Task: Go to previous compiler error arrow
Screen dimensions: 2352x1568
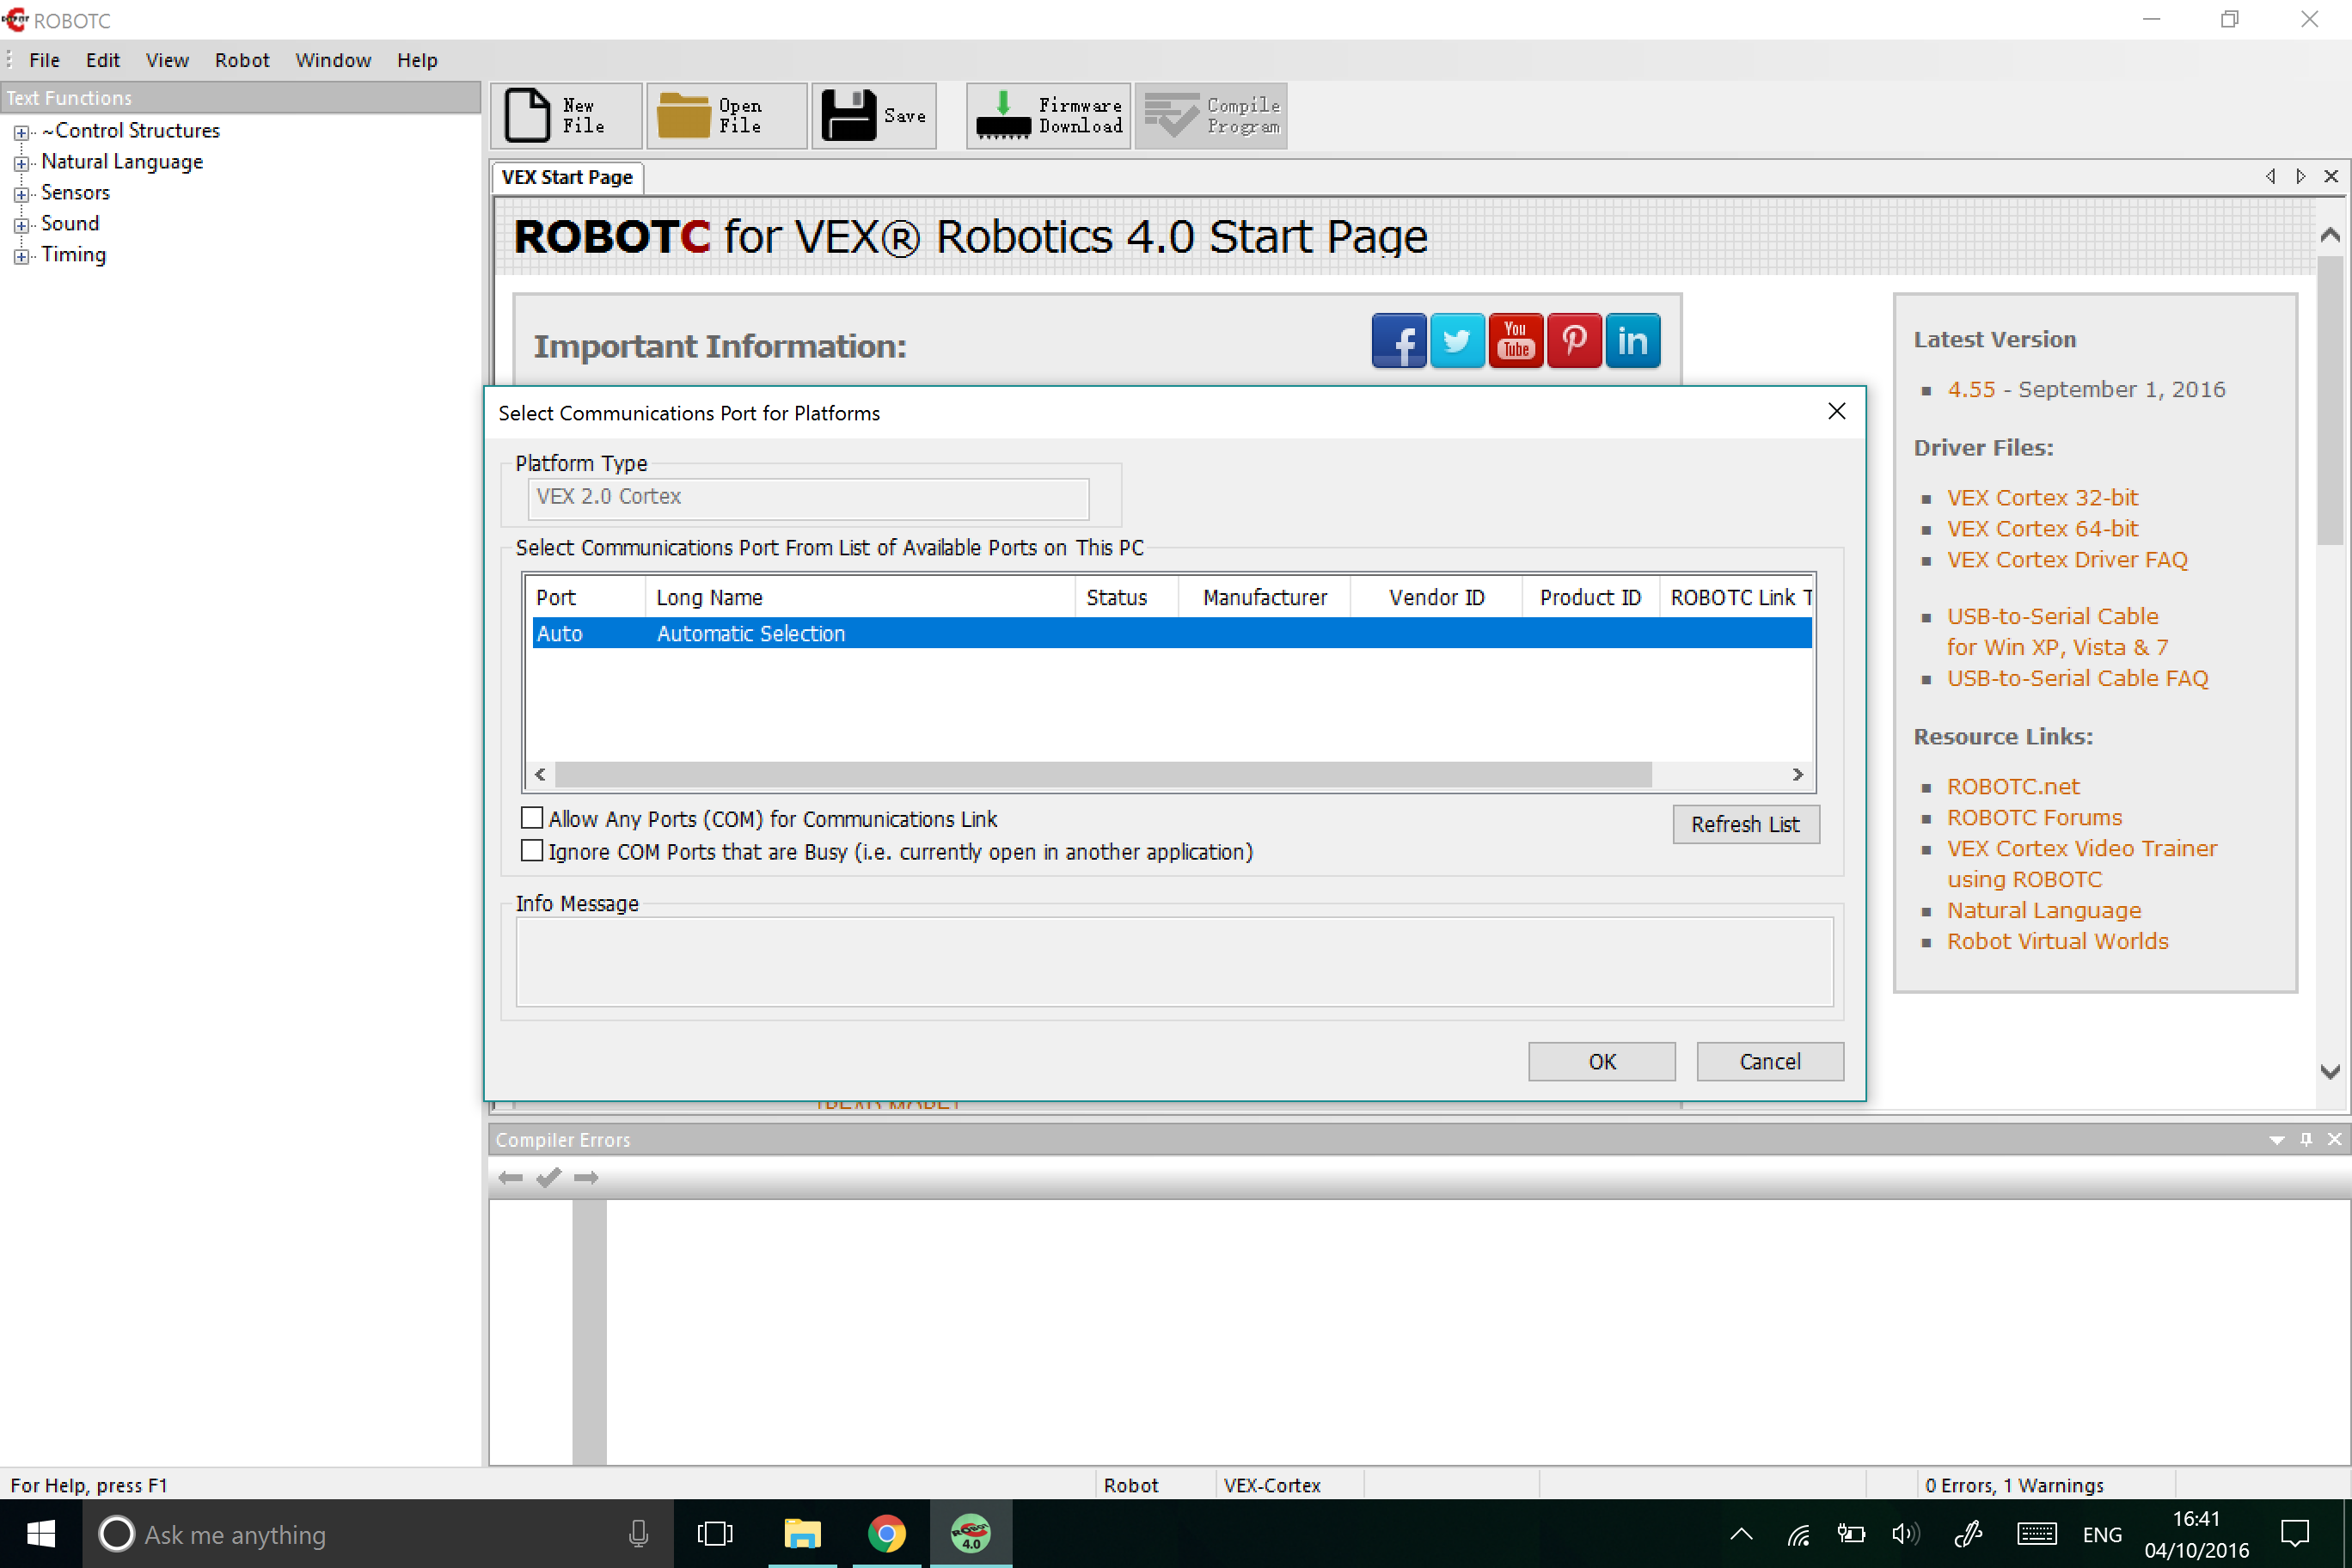Action: click(511, 1178)
